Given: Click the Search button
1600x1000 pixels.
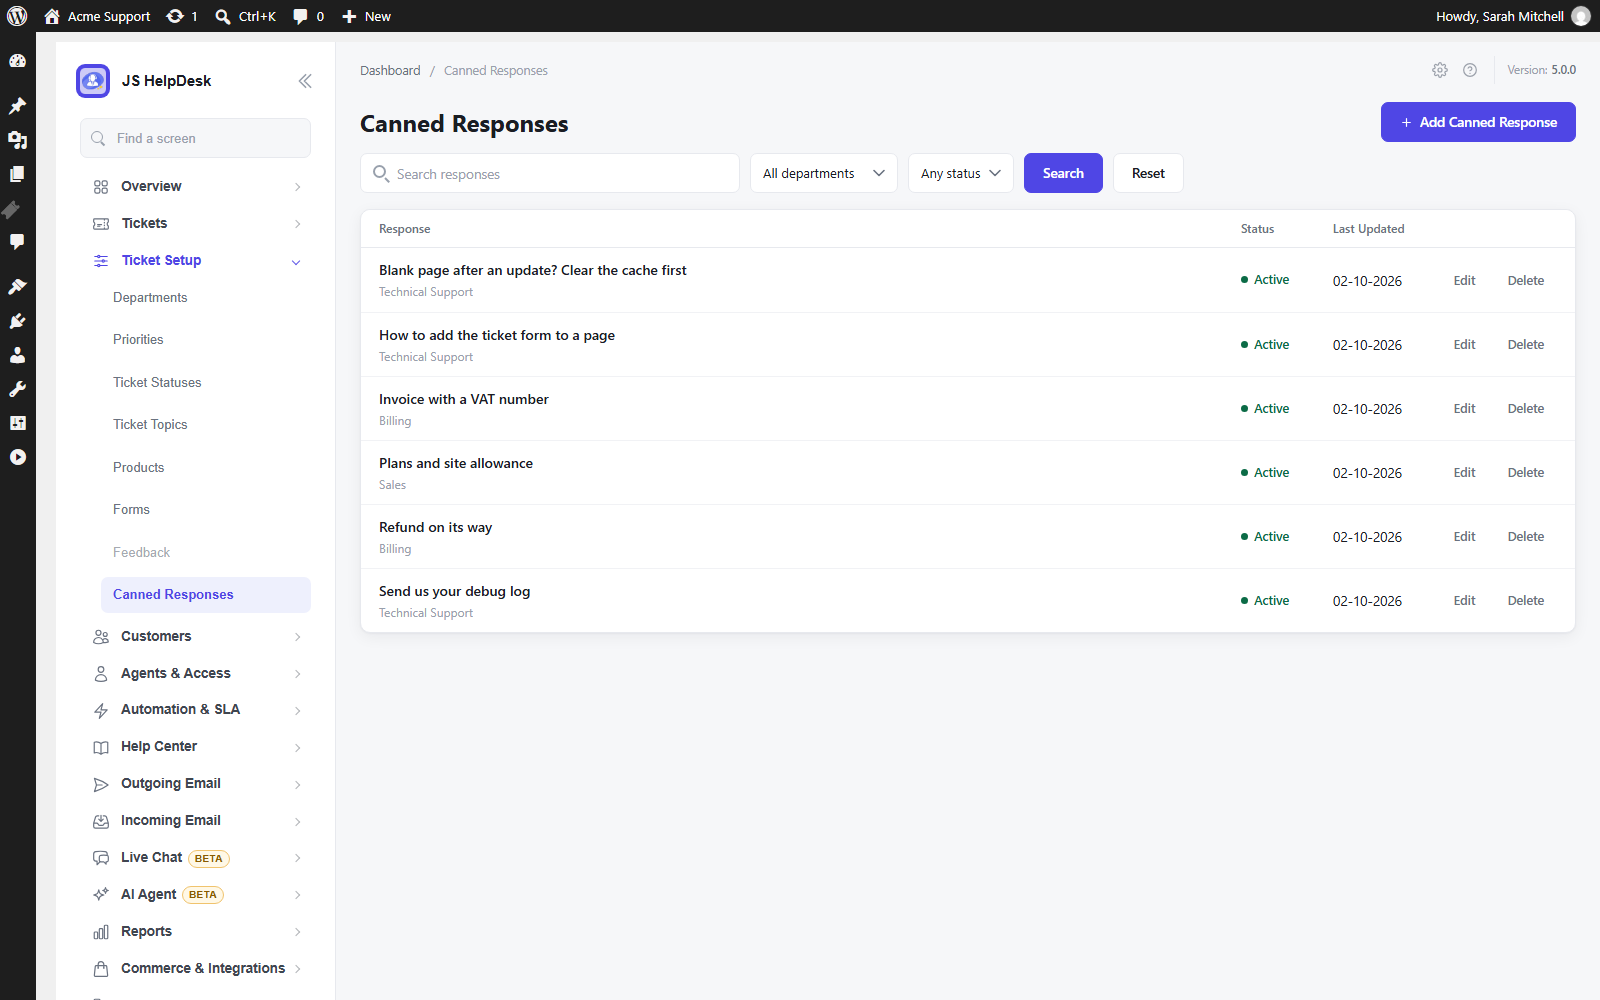Looking at the screenshot, I should 1063,173.
